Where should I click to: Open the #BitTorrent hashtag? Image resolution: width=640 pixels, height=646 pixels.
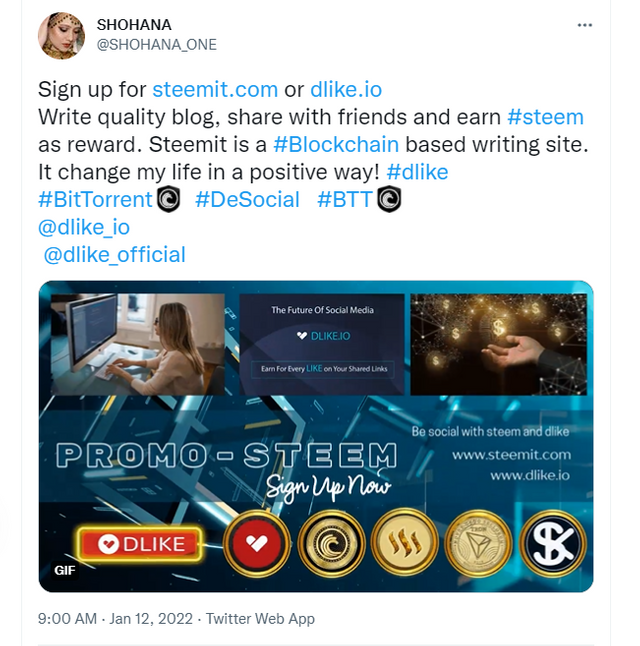pos(95,200)
